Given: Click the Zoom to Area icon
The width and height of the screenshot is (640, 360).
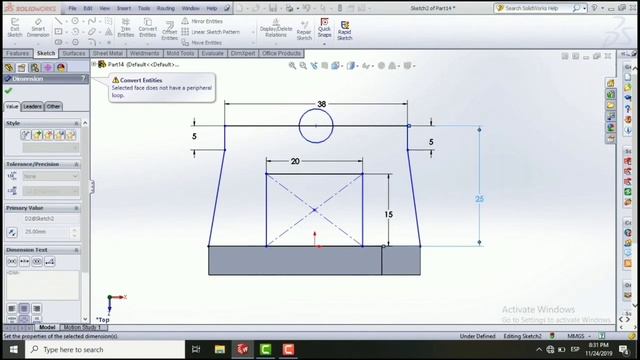Looking at the screenshot, I should [303, 66].
